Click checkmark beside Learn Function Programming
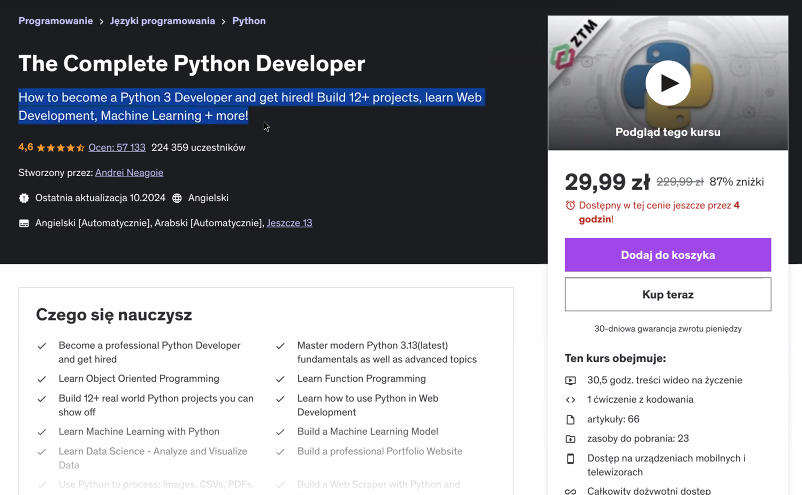Image resolution: width=802 pixels, height=495 pixels. pyautogui.click(x=280, y=379)
